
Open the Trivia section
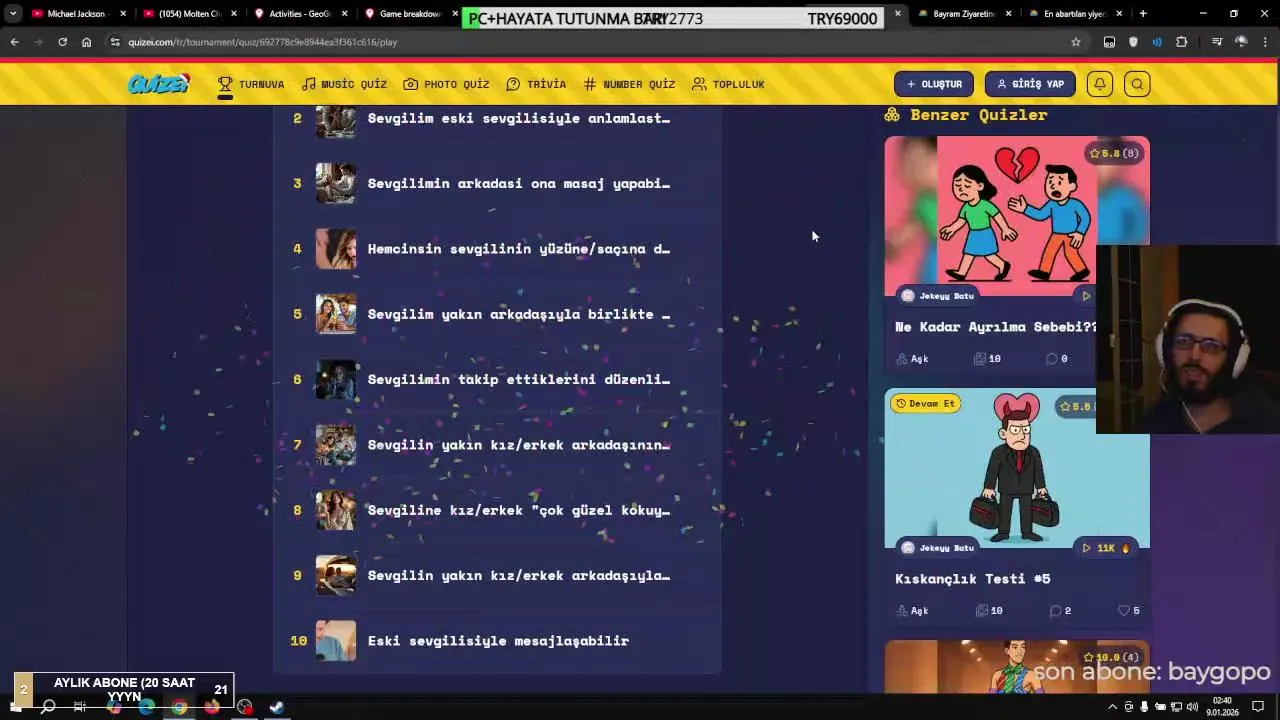point(536,84)
